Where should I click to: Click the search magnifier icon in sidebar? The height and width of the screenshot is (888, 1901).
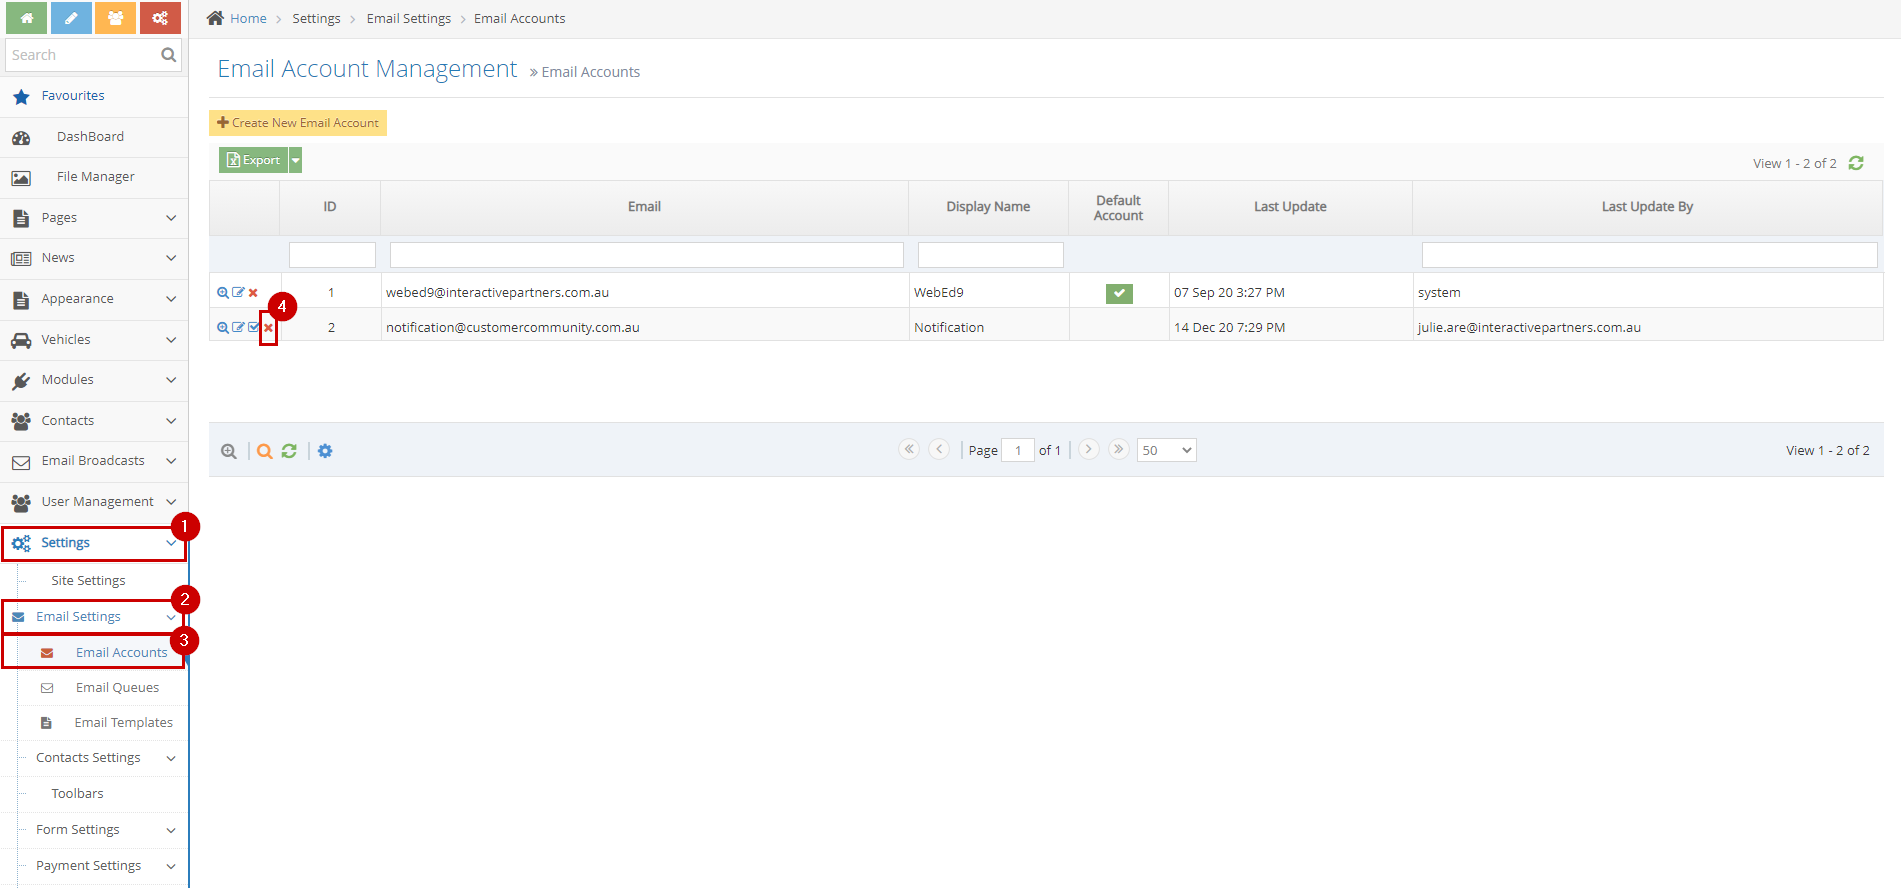point(168,55)
